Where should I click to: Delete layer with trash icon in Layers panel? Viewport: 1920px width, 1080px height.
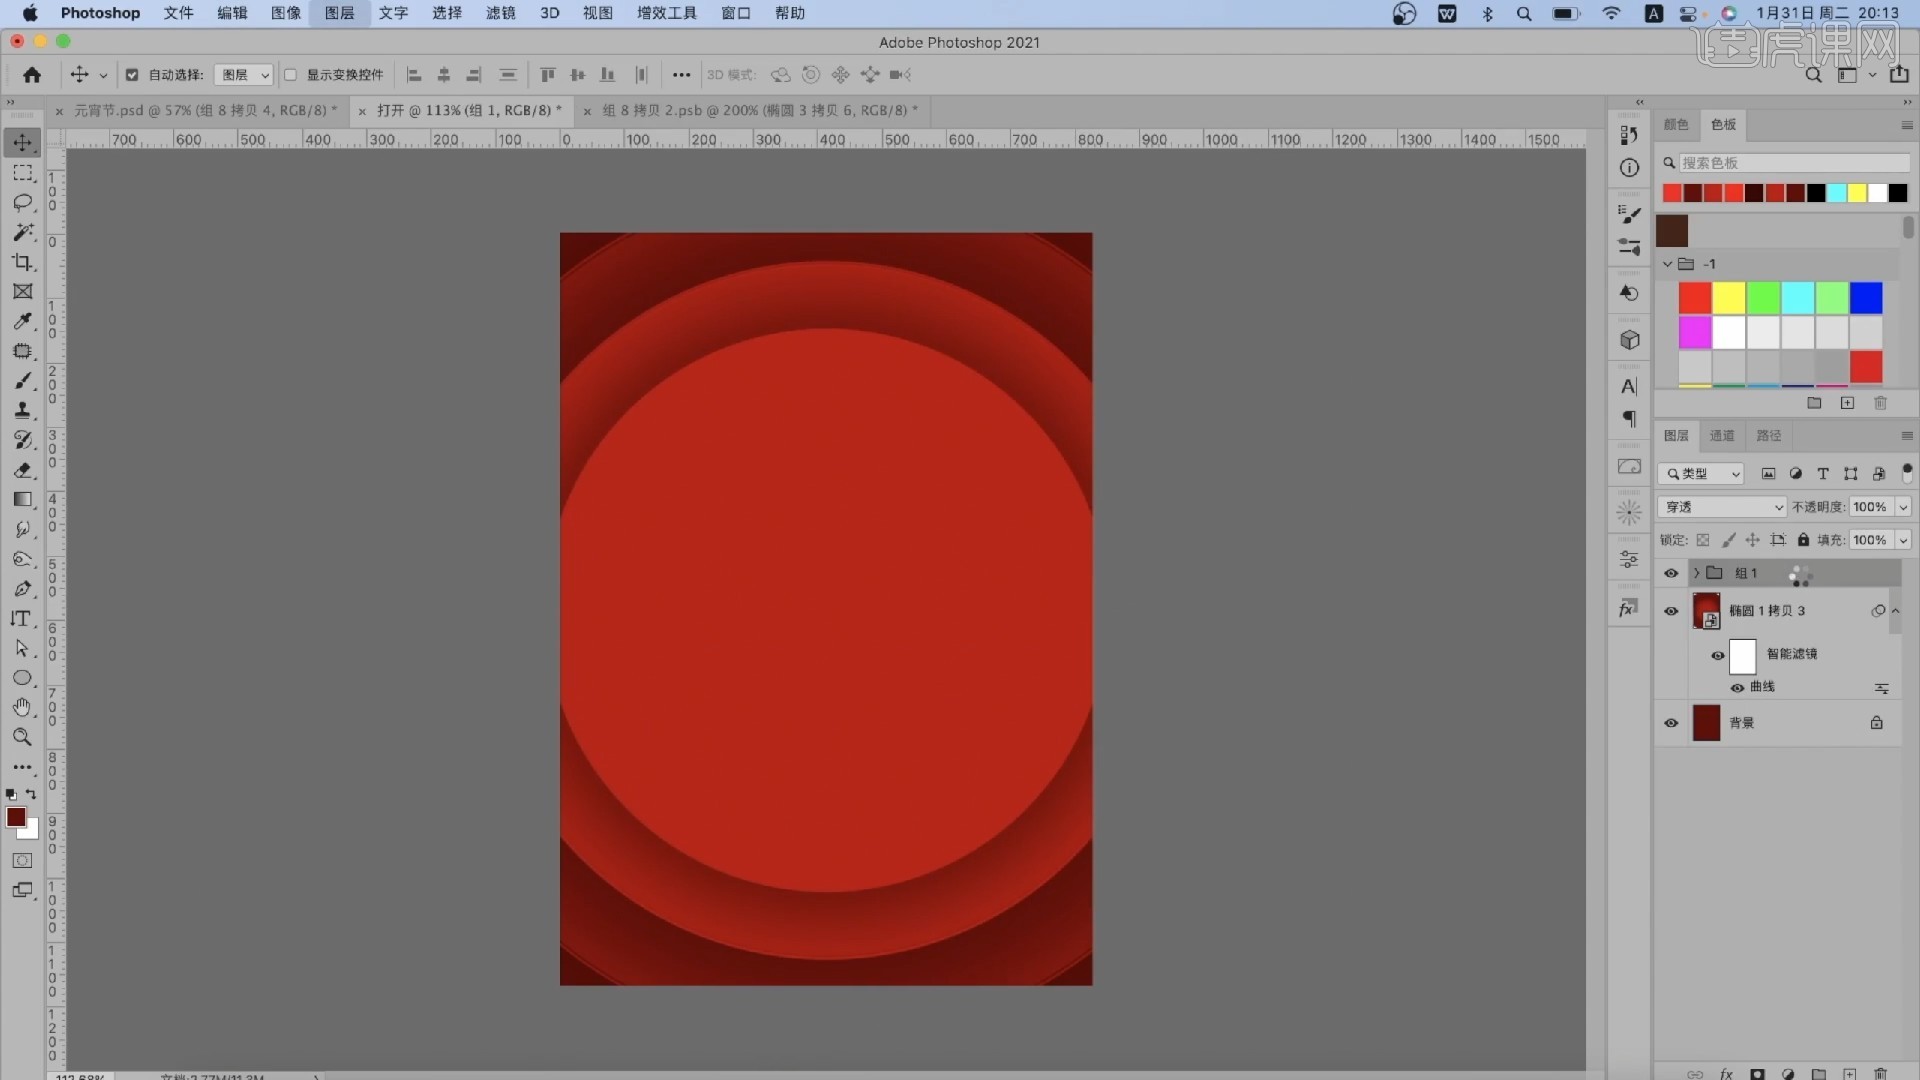(1880, 1074)
